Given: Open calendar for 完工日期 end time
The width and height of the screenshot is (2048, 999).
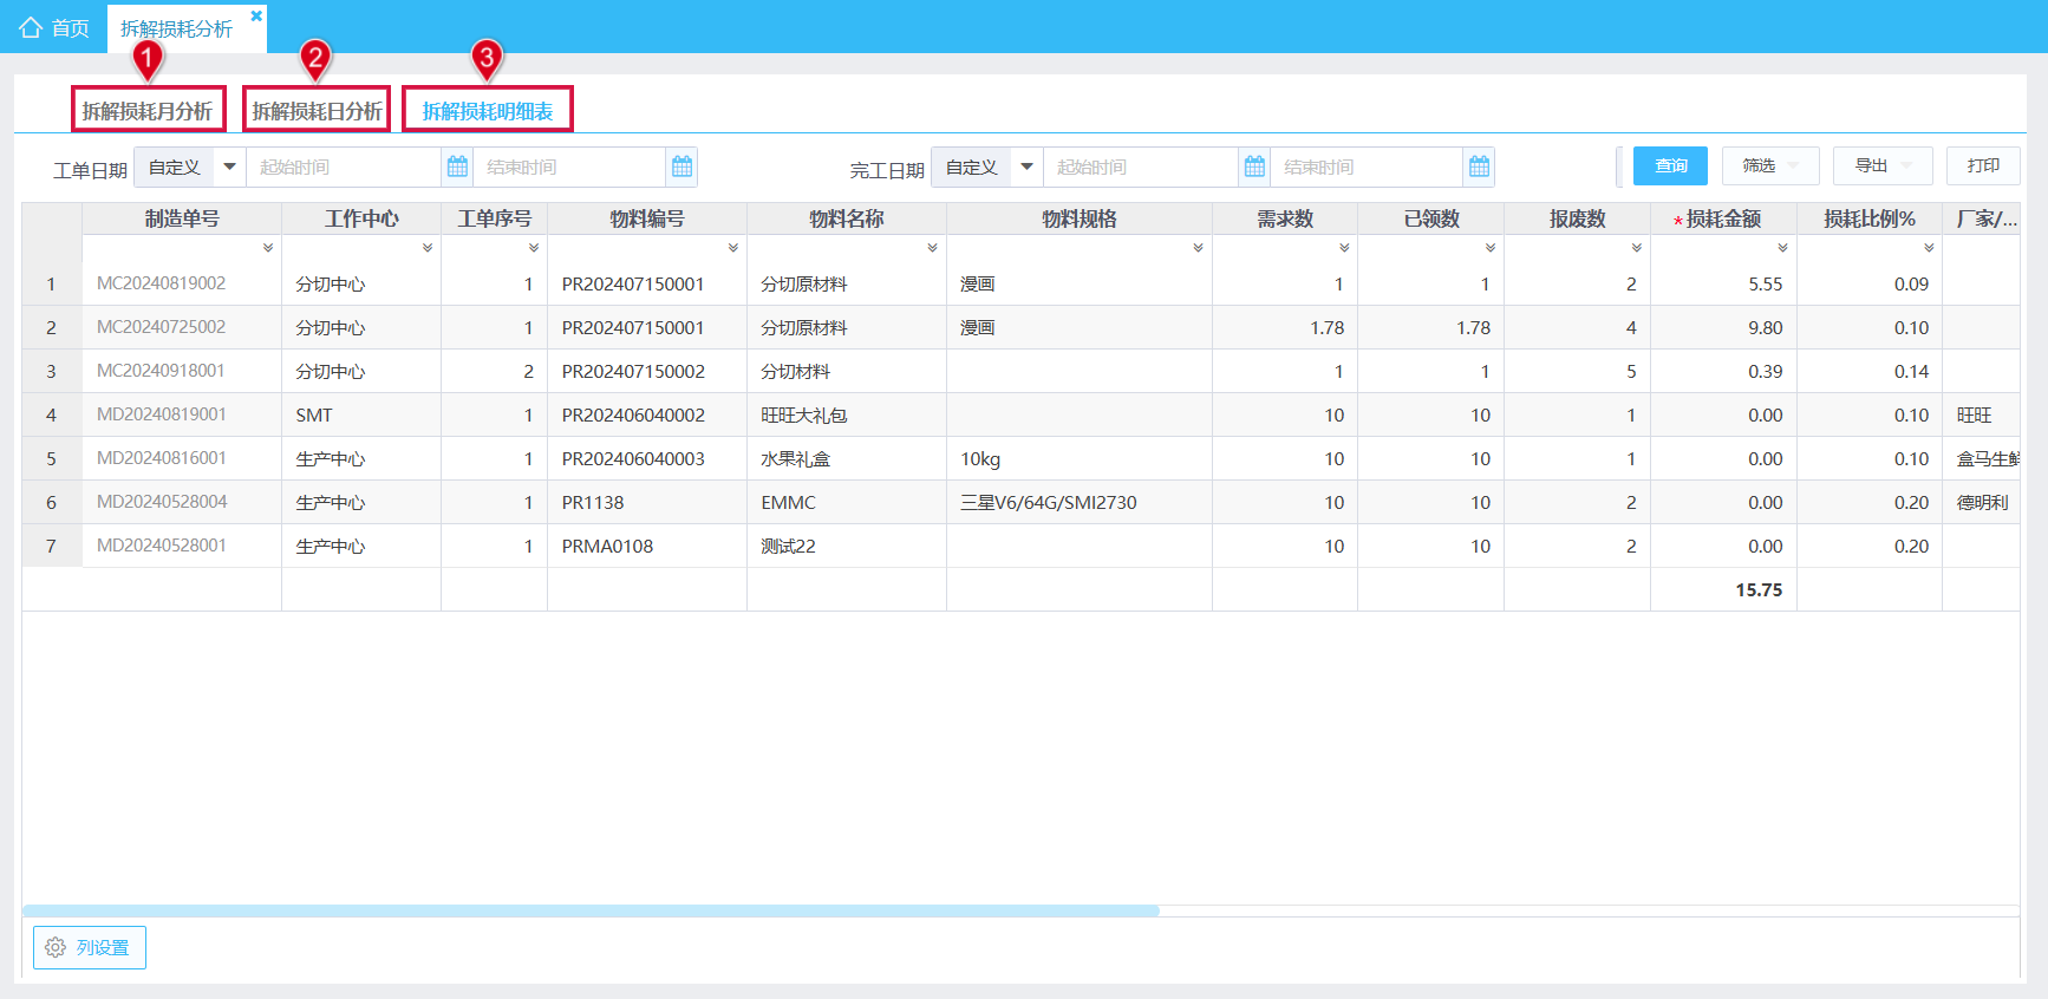Looking at the screenshot, I should pyautogui.click(x=1479, y=167).
